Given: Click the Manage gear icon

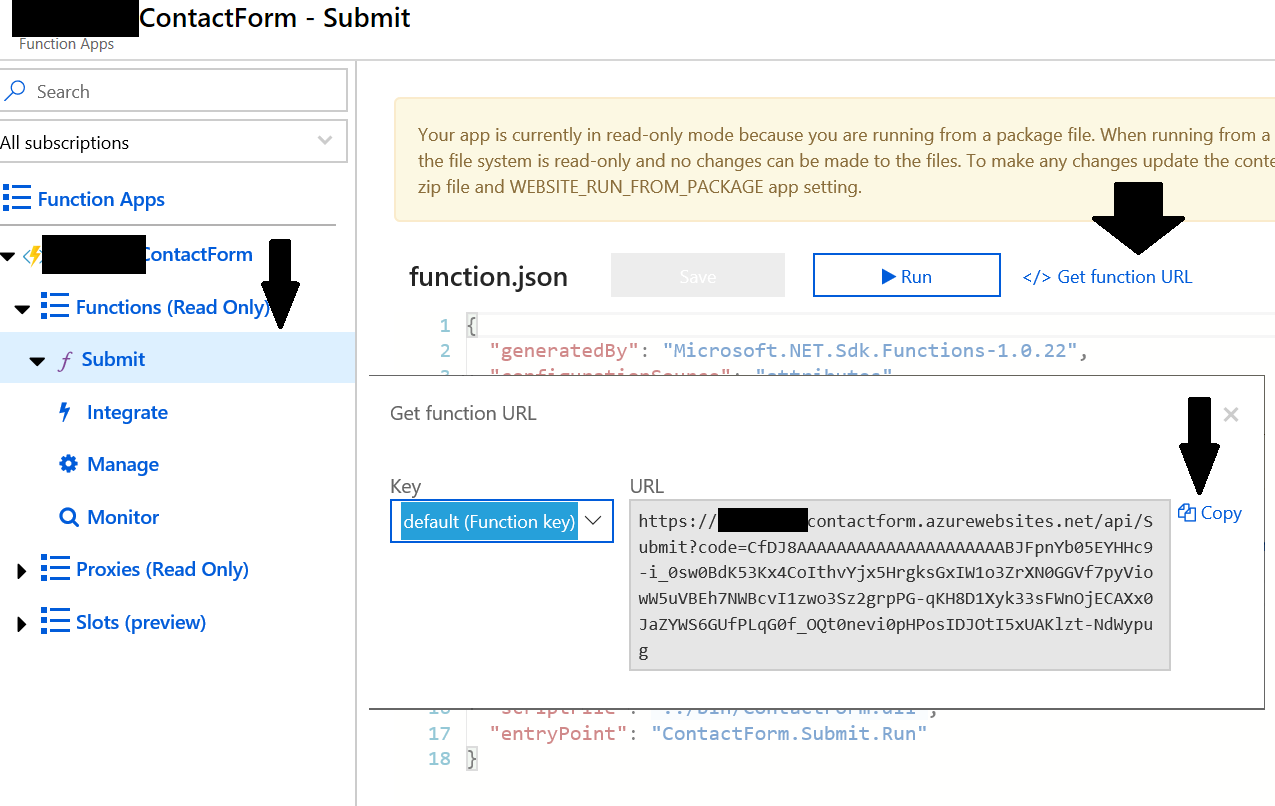Looking at the screenshot, I should click(x=68, y=464).
